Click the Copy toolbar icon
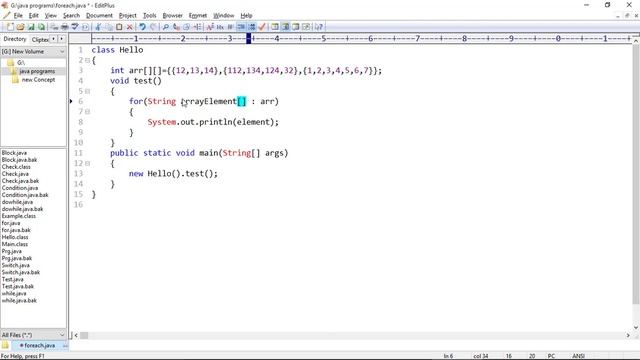Image resolution: width=640 pixels, height=360 pixels. tap(109, 27)
